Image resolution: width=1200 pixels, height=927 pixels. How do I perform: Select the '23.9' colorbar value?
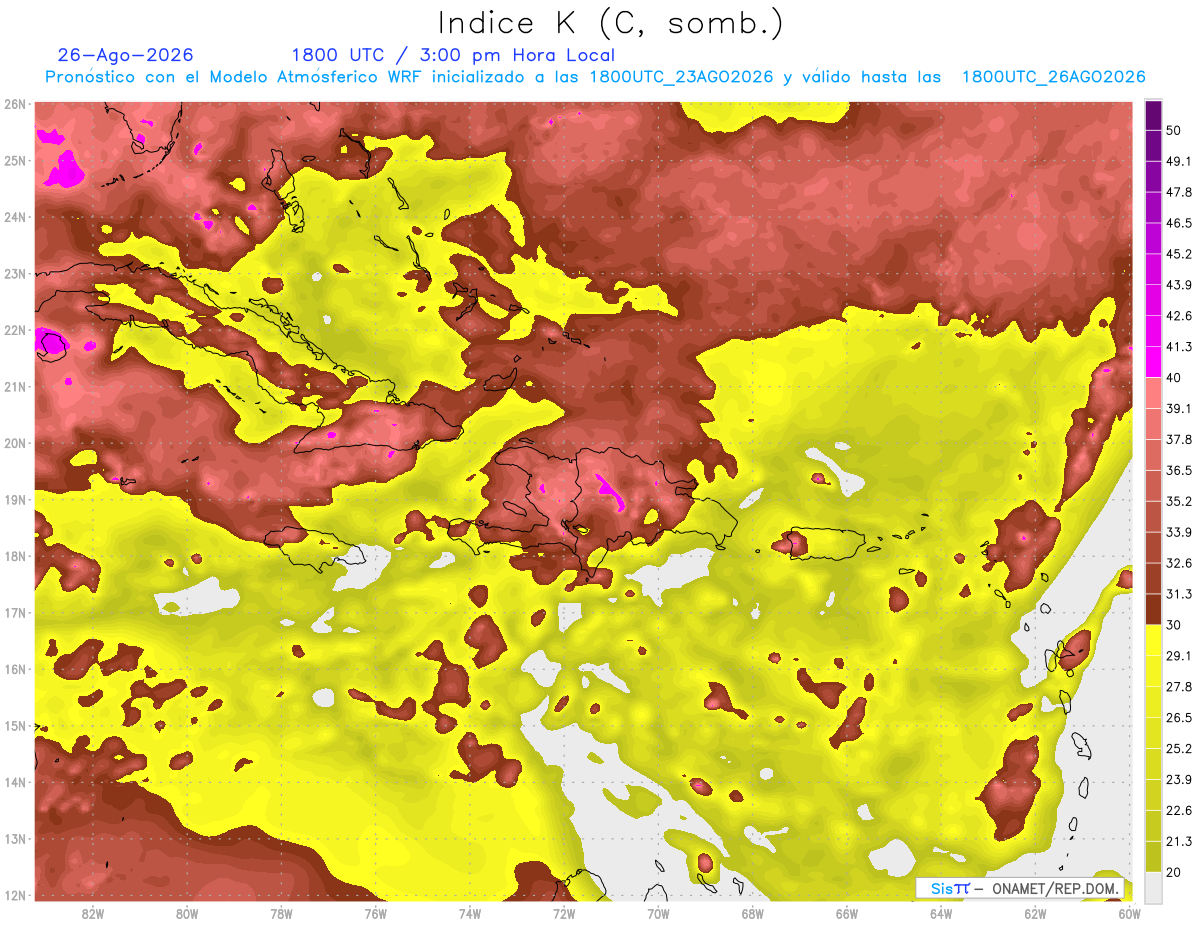click(1178, 779)
